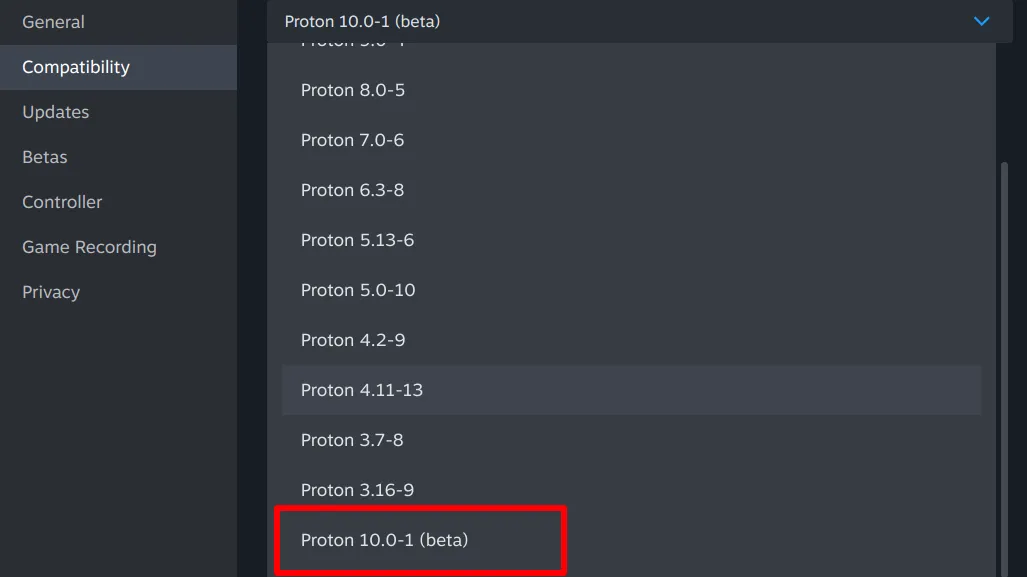Open the Proton 10.0-1 (beta) combo box
This screenshot has height=577, width=1027.
630,21
